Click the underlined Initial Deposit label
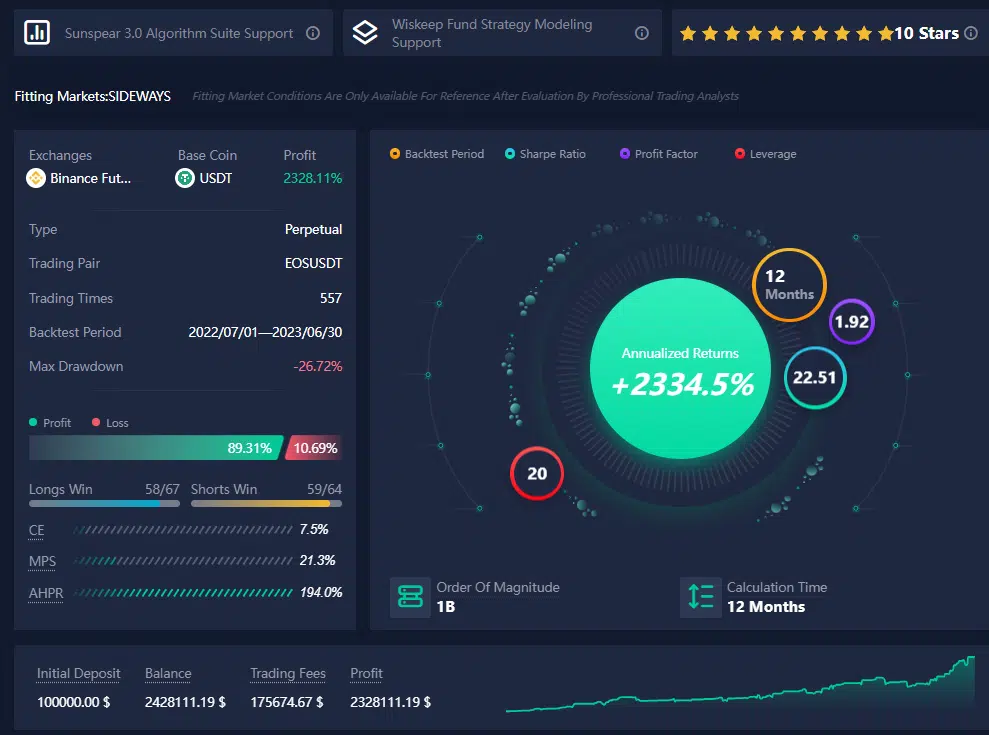The width and height of the screenshot is (989, 735). pyautogui.click(x=78, y=673)
